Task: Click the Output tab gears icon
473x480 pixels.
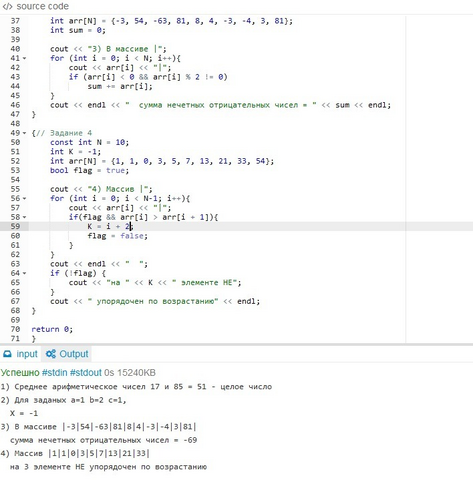Action: pyautogui.click(x=51, y=354)
